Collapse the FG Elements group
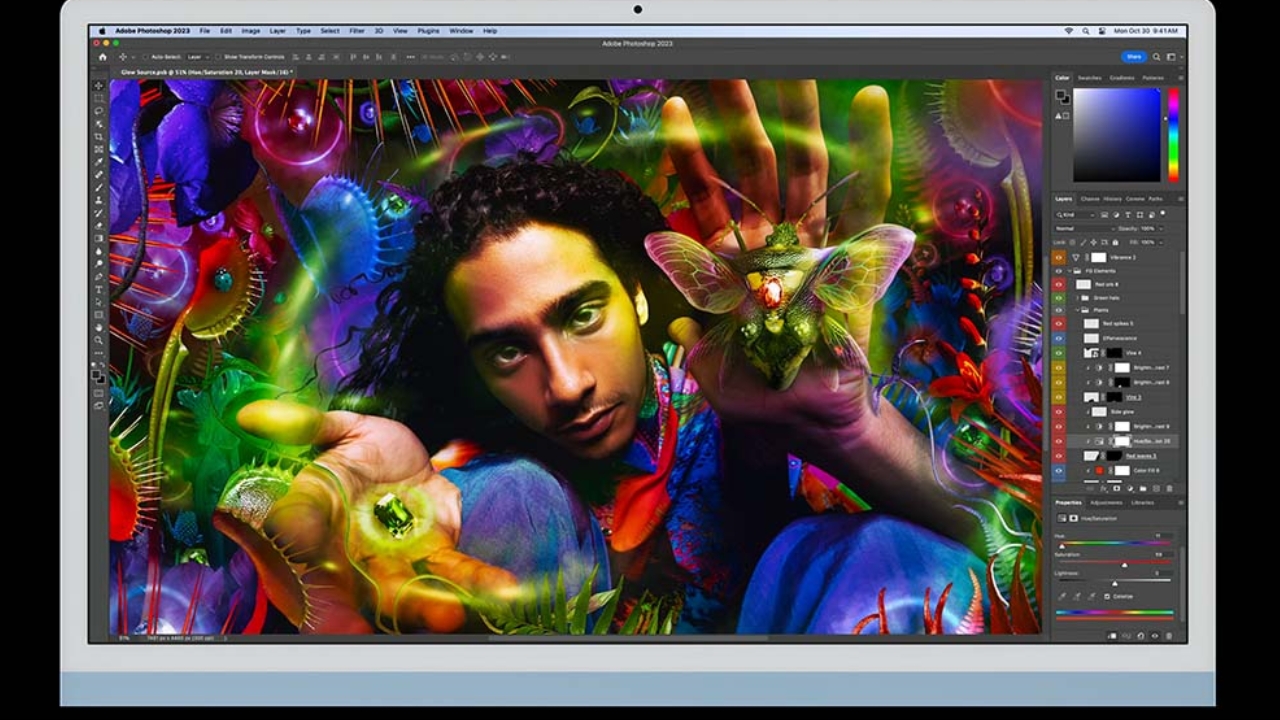1280x720 pixels. tap(1069, 271)
